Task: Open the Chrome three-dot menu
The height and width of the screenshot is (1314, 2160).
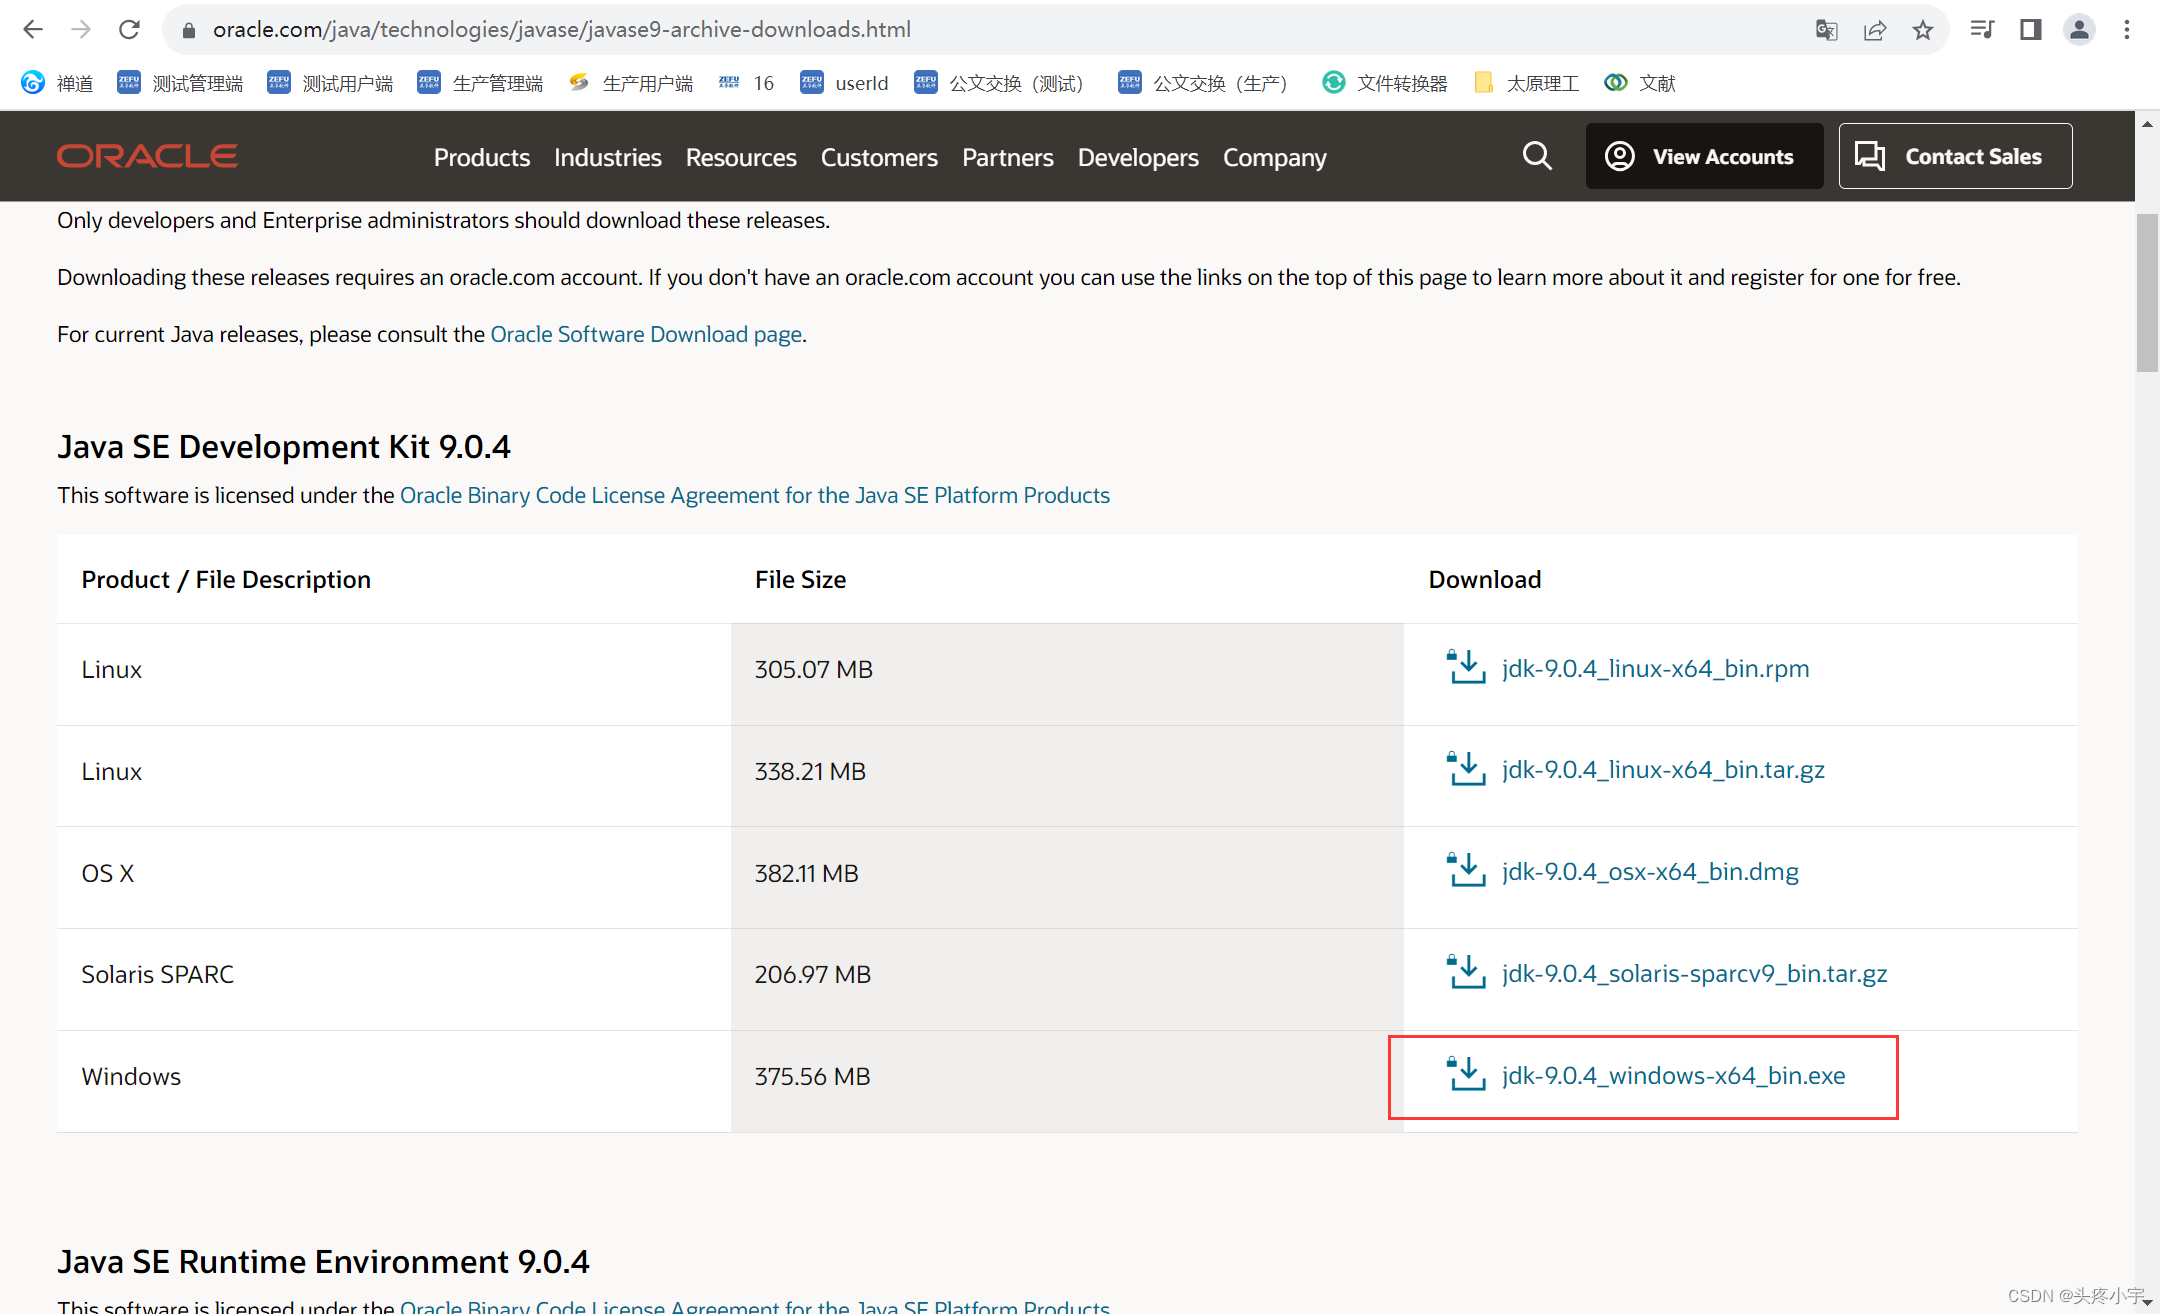Action: pyautogui.click(x=2127, y=29)
